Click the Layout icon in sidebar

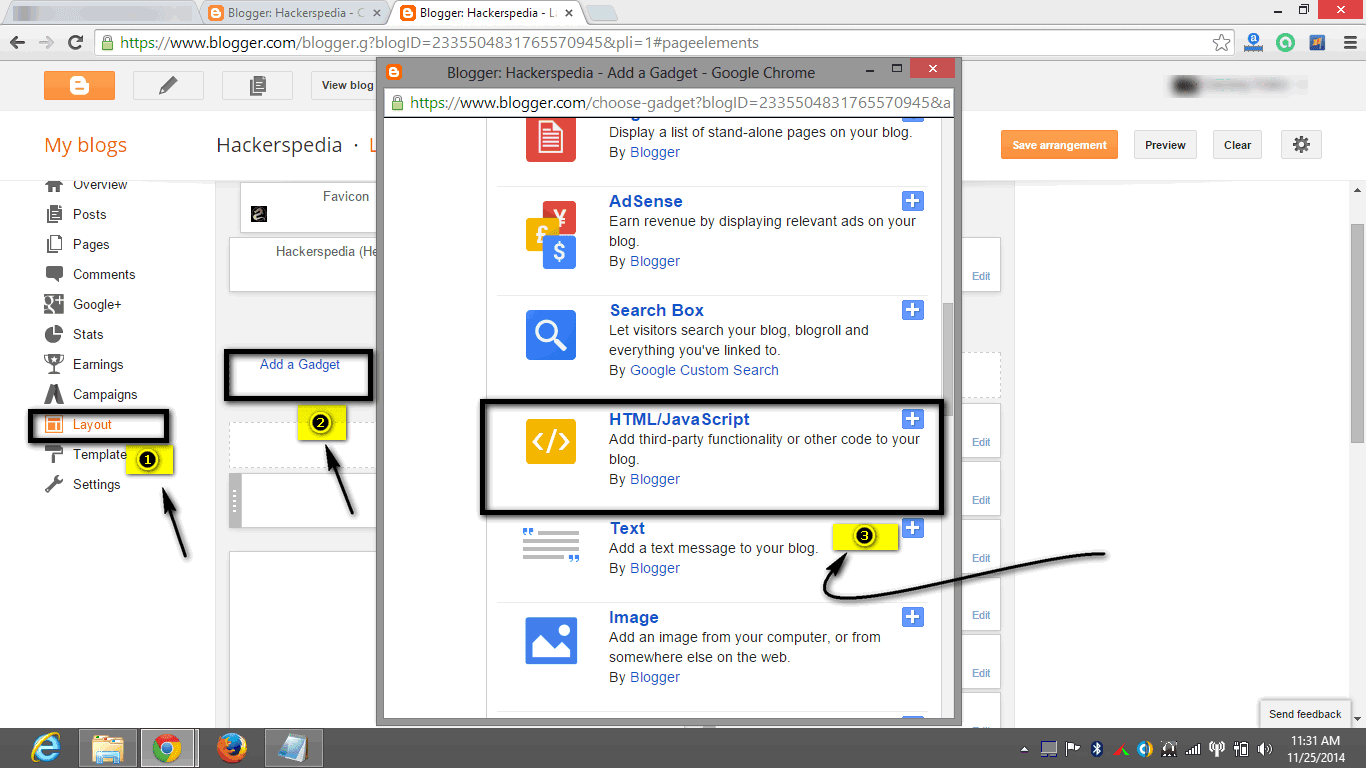(x=54, y=424)
